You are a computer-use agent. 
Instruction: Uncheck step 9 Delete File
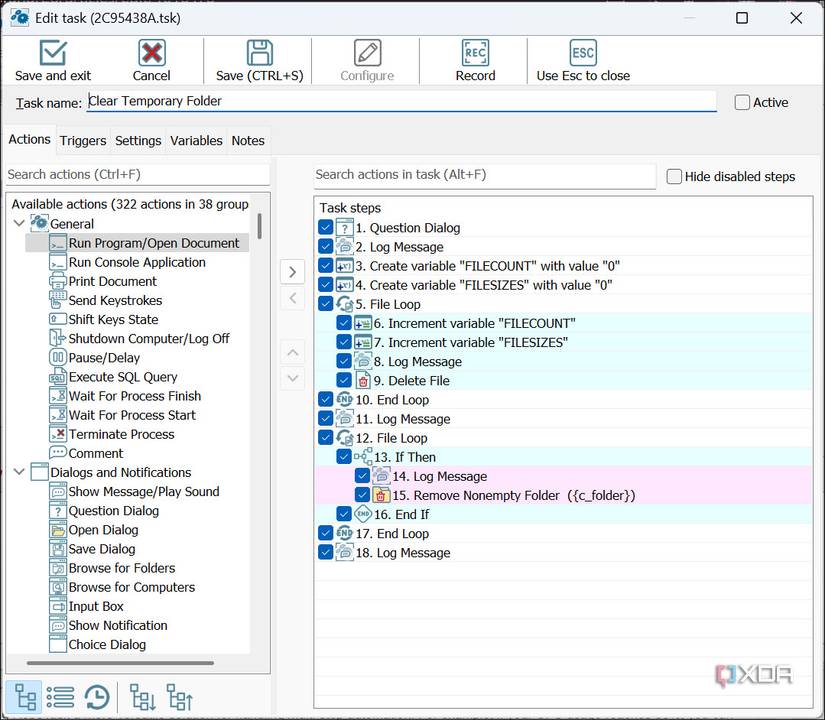[344, 380]
